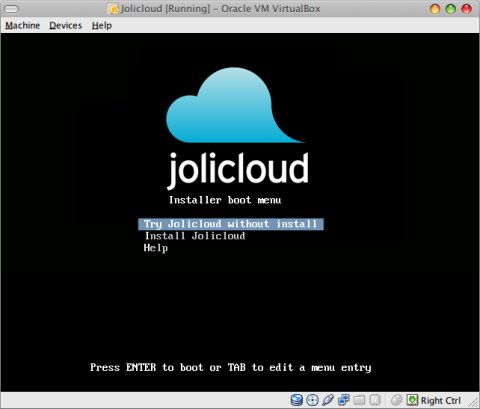This screenshot has height=409, width=480.
Task: Click the optical CD/DVD drive status icon
Action: (x=312, y=400)
